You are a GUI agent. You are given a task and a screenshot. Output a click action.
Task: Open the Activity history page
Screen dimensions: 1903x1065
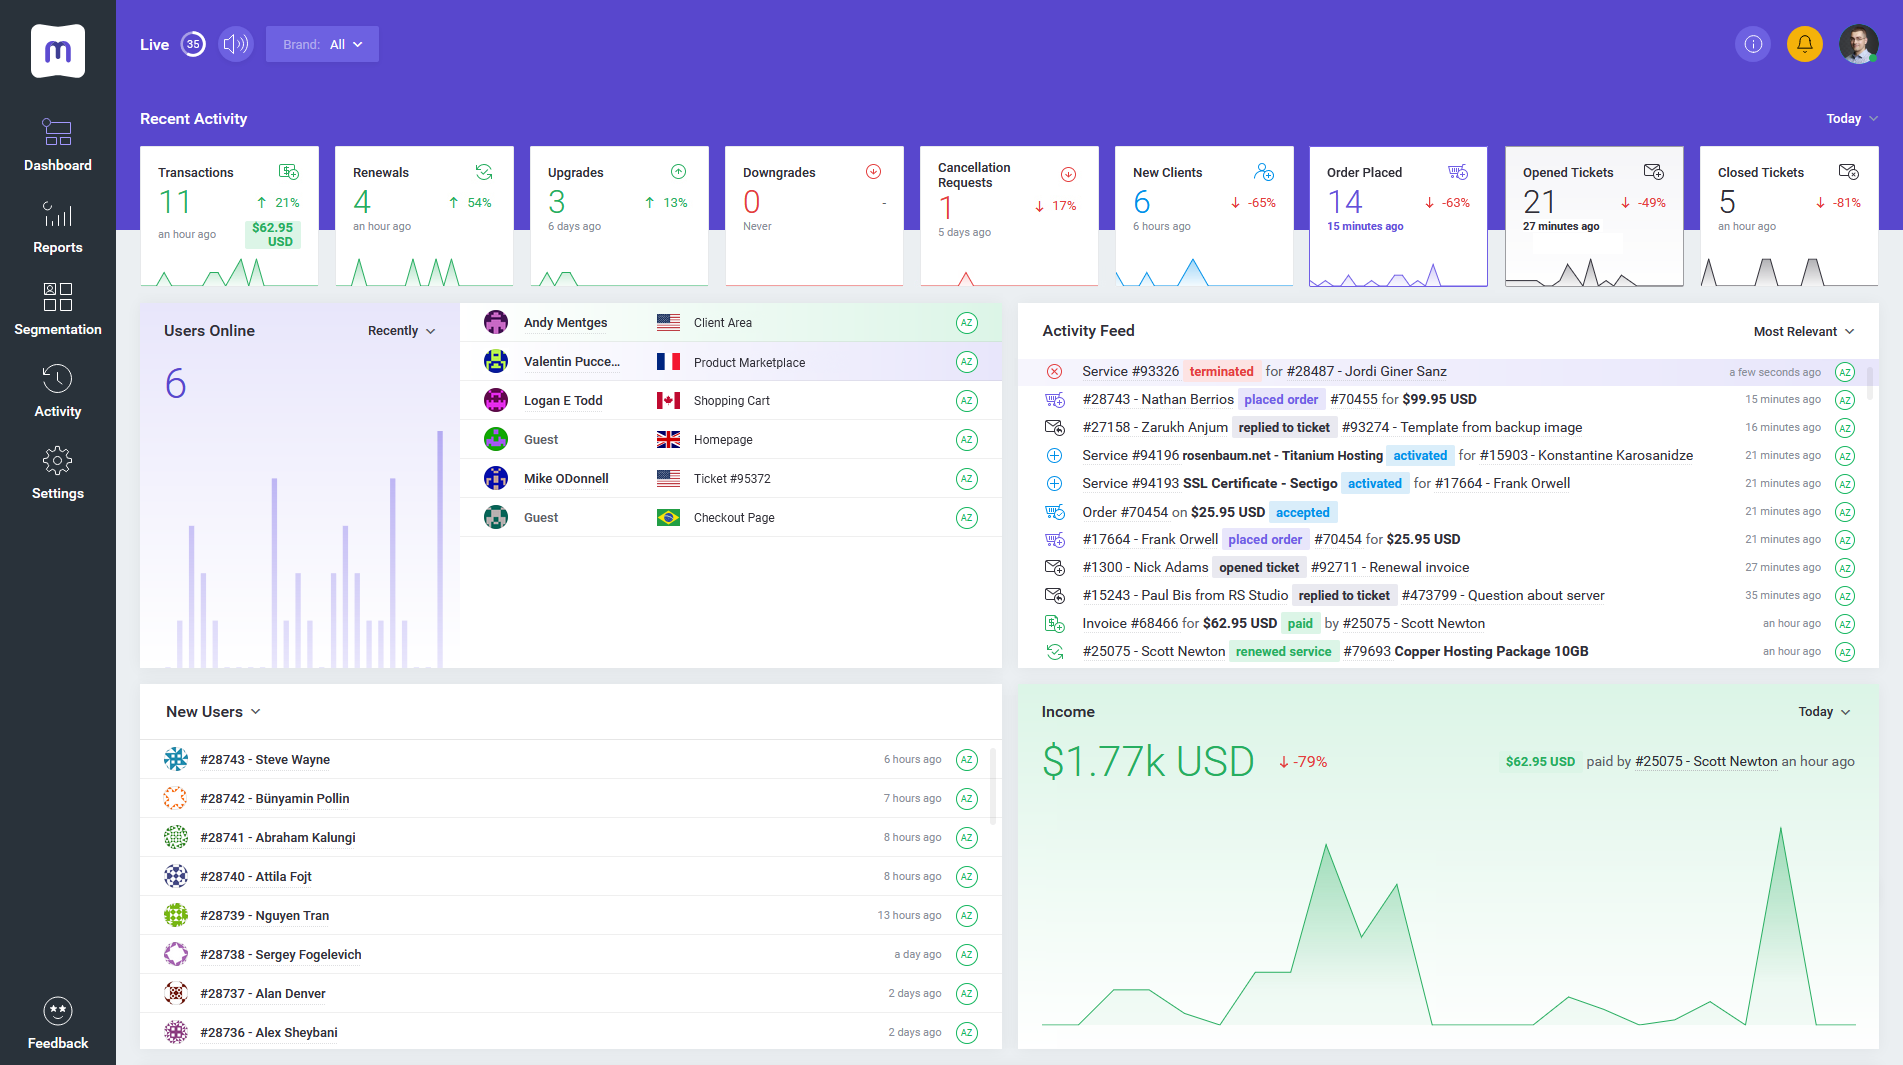pyautogui.click(x=58, y=391)
